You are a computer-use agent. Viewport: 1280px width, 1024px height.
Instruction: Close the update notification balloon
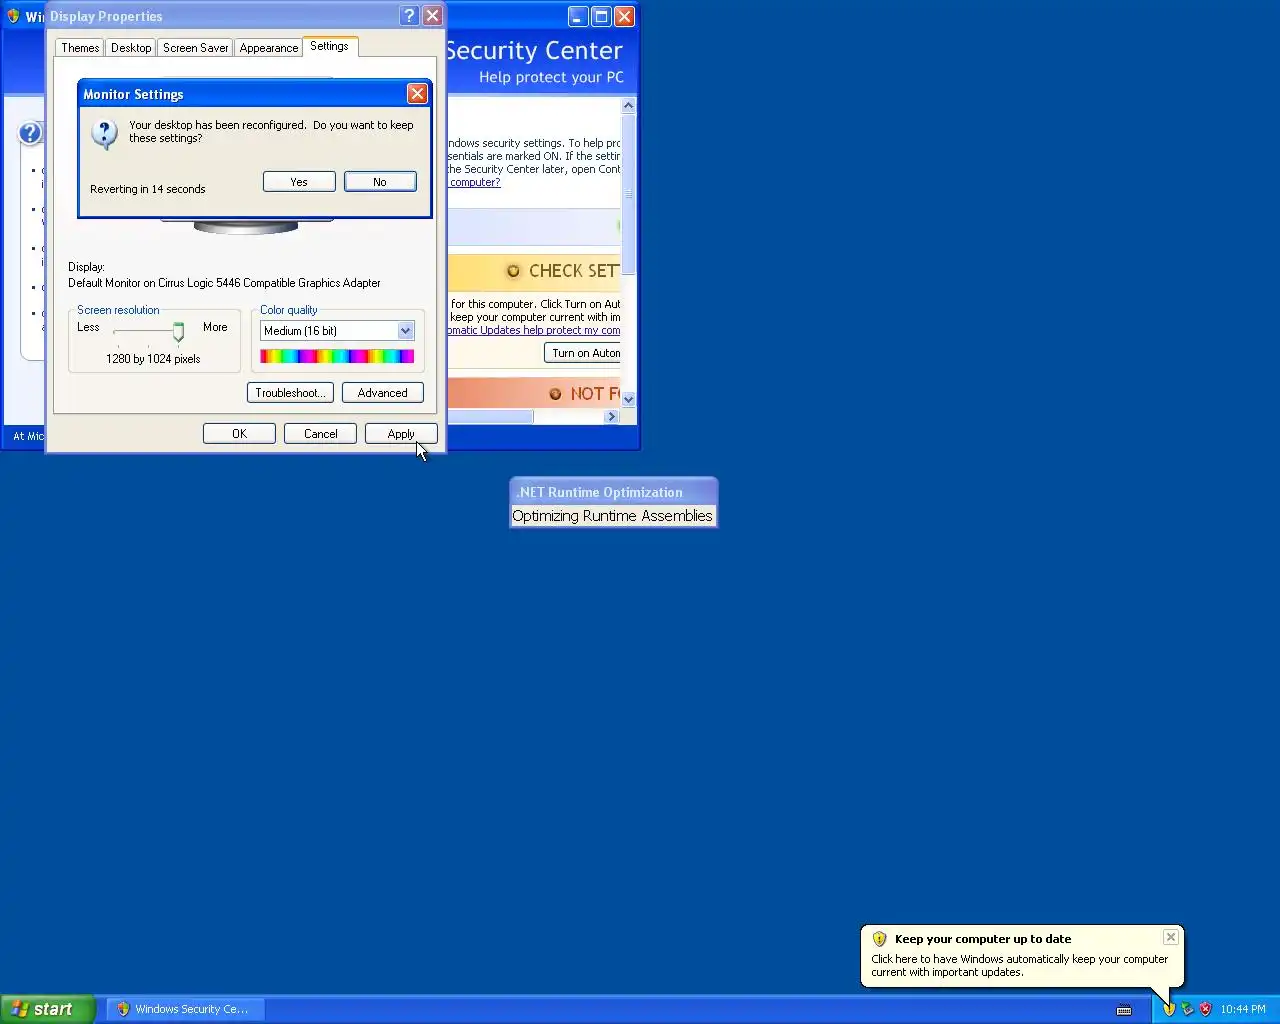pos(1170,937)
